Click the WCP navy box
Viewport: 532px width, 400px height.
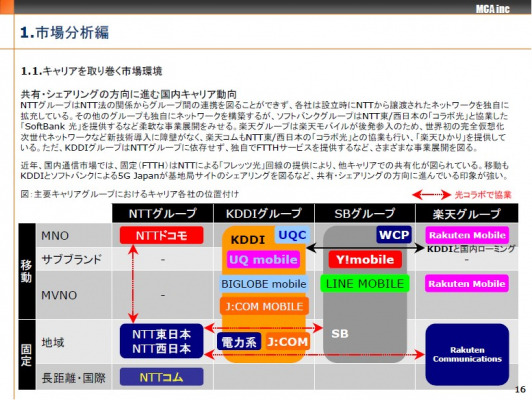(x=394, y=235)
